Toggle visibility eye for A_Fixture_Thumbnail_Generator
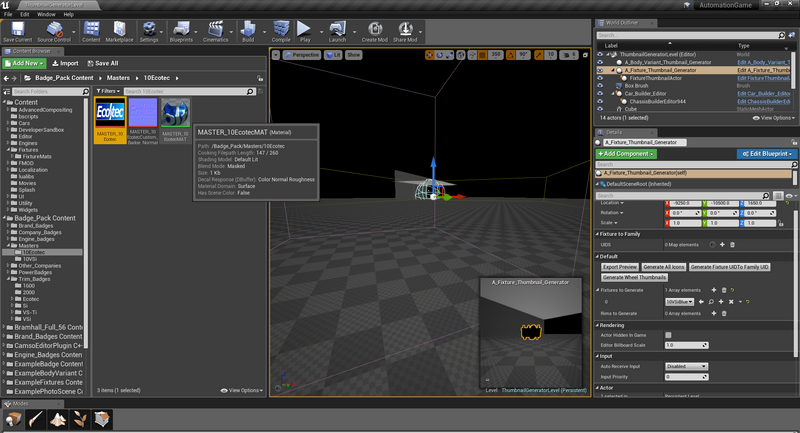This screenshot has width=800, height=433. 600,71
